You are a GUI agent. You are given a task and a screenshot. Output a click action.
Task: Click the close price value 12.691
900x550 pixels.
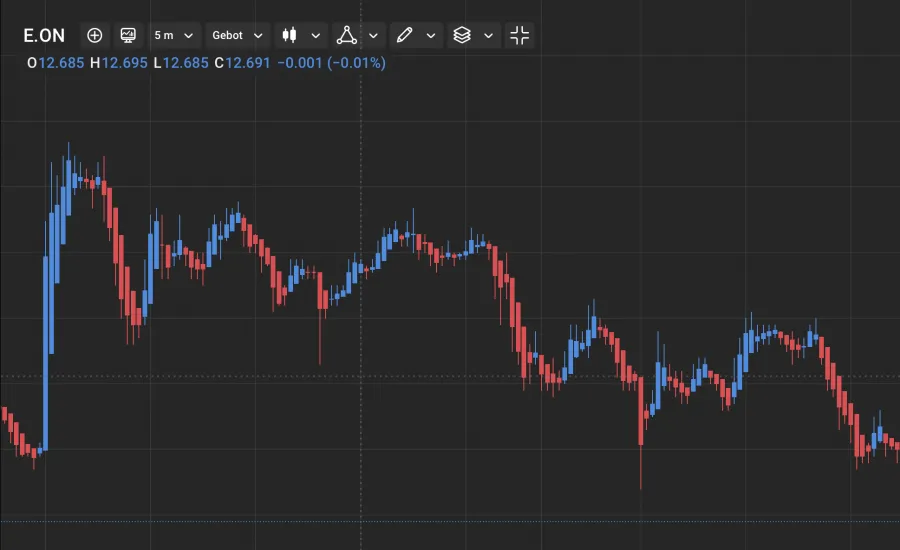tap(248, 63)
